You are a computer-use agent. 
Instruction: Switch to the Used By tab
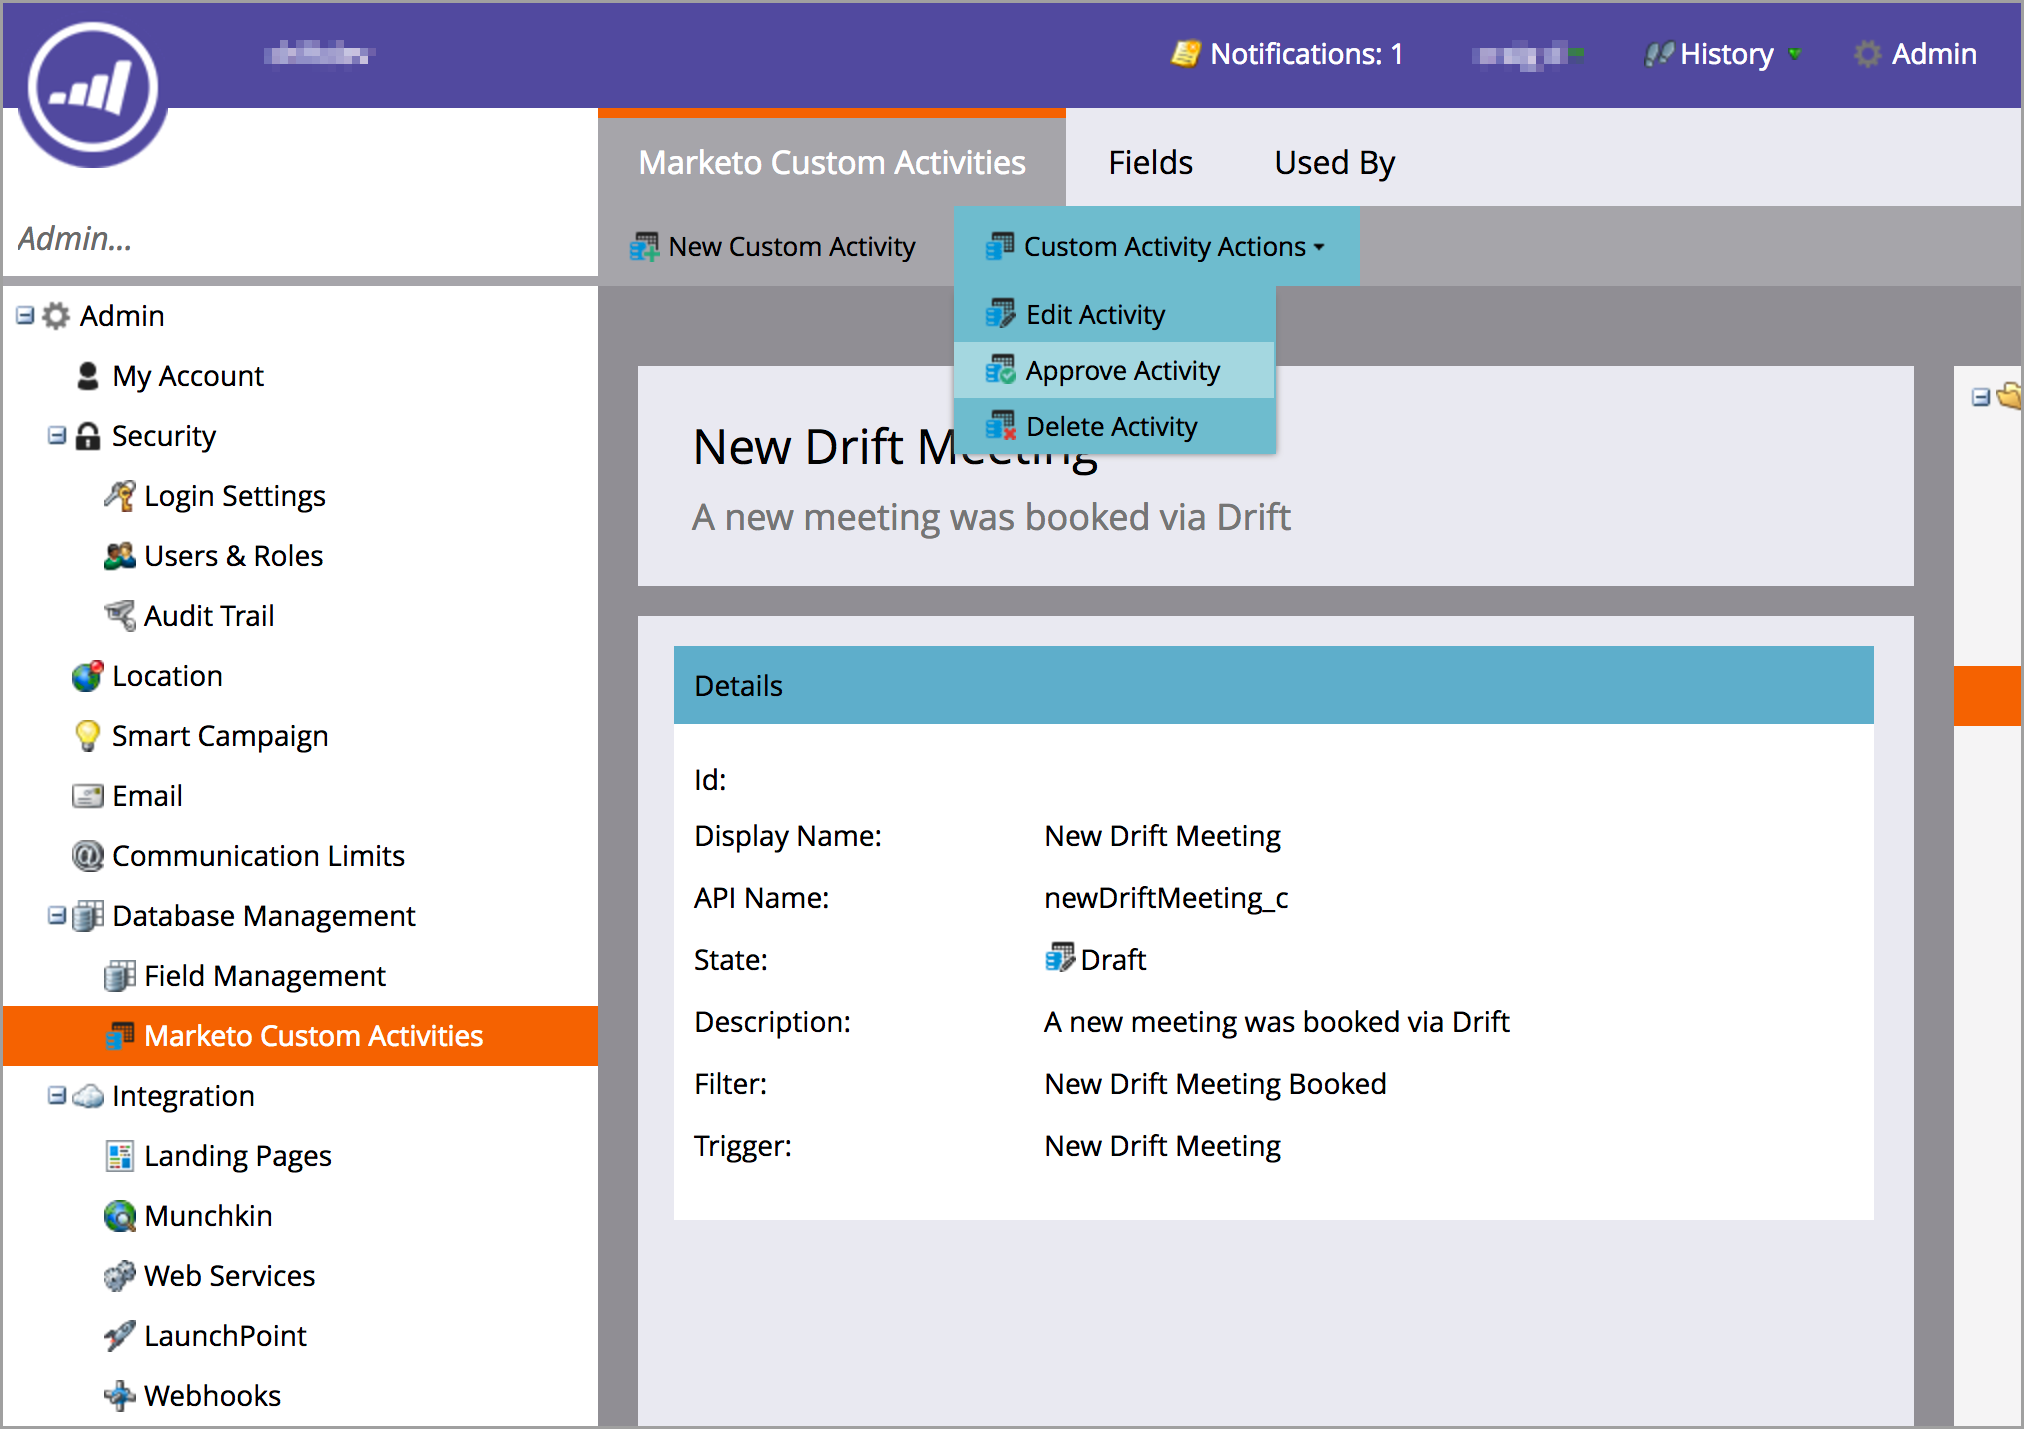pyautogui.click(x=1334, y=162)
